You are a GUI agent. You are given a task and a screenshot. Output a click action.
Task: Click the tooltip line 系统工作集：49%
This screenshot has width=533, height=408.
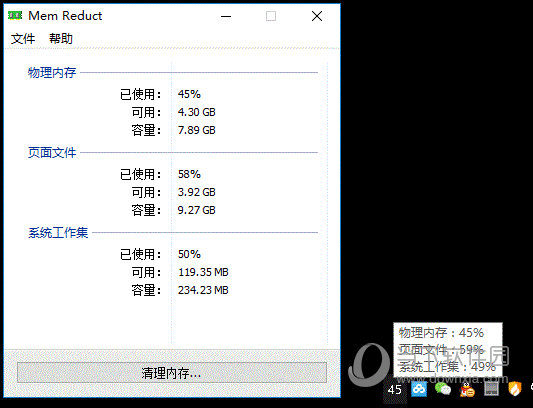[447, 367]
